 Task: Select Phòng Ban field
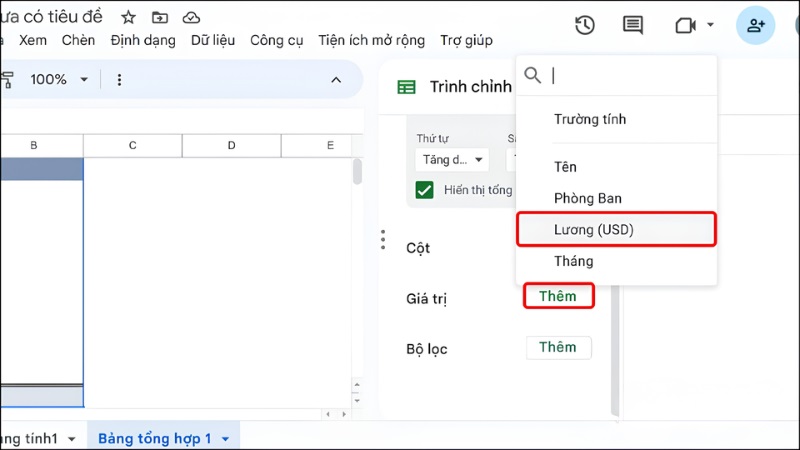click(x=616, y=198)
